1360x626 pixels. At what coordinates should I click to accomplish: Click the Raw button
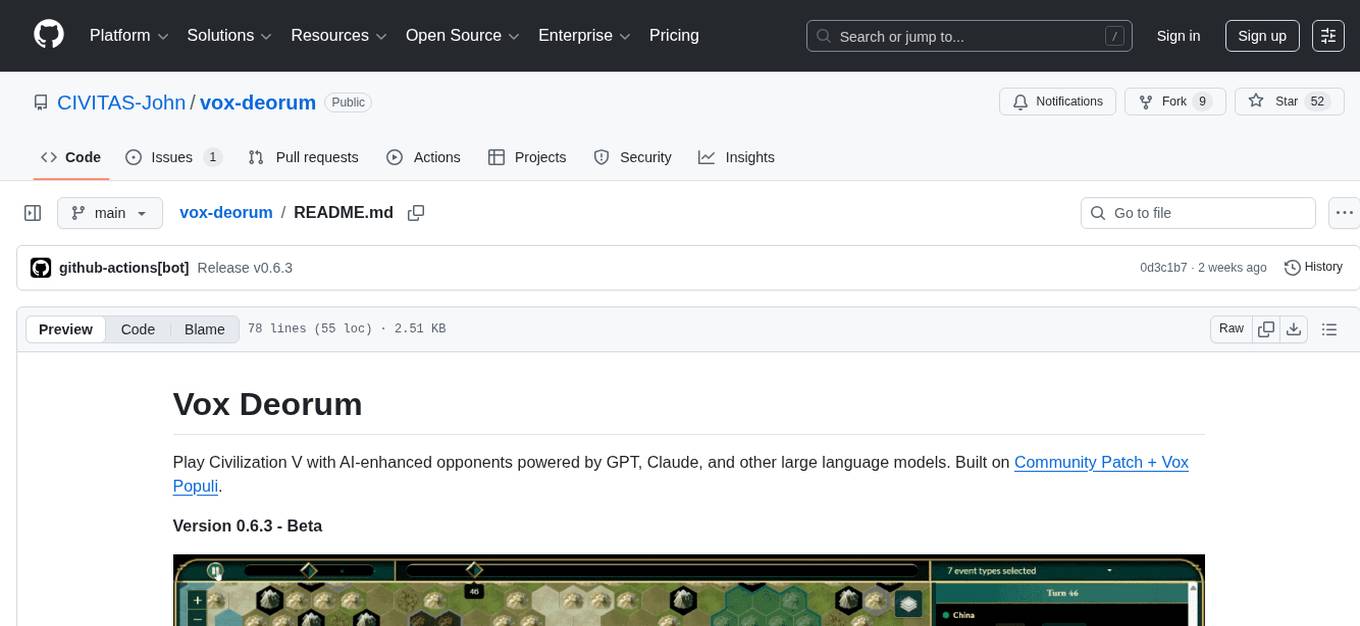coord(1230,328)
